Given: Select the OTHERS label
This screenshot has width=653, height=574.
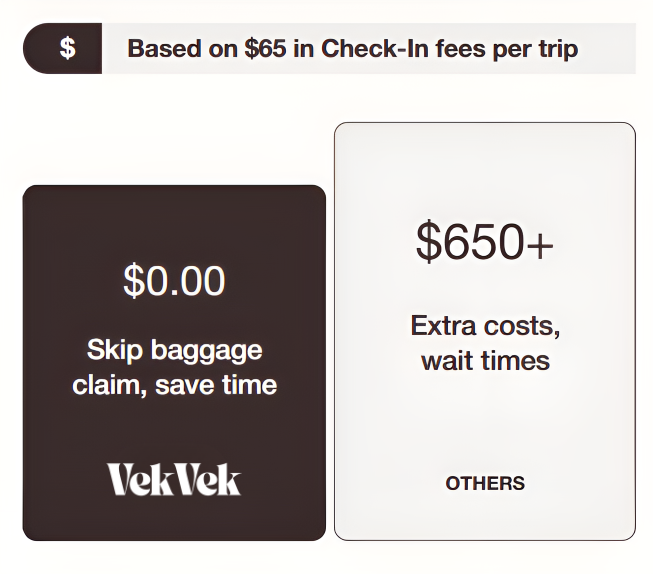Looking at the screenshot, I should tap(485, 483).
